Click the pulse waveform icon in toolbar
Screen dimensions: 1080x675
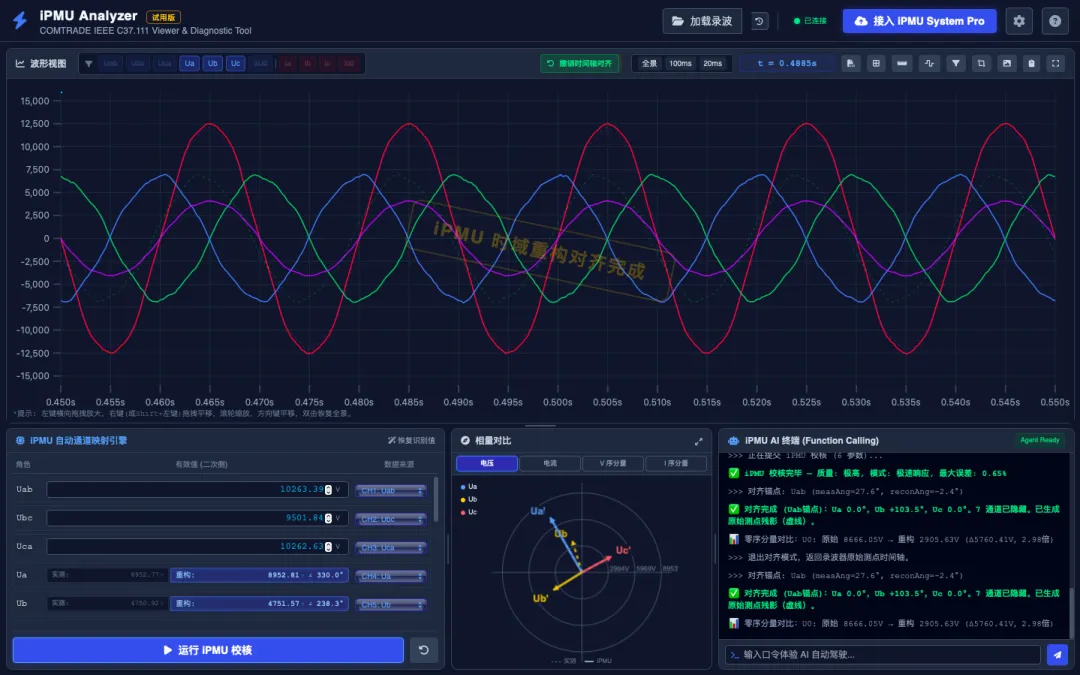[929, 63]
